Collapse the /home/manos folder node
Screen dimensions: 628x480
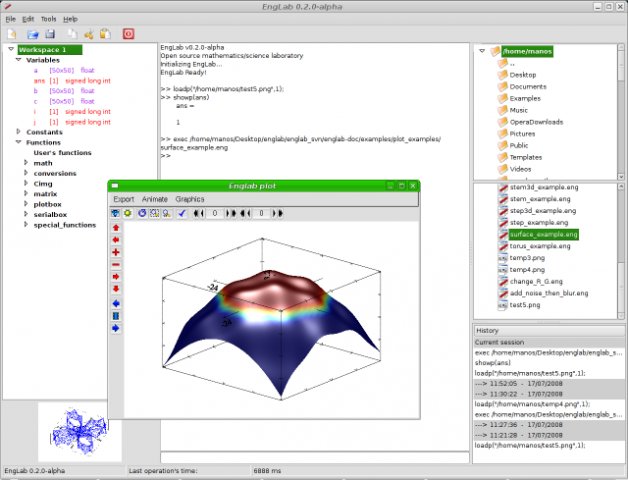(x=483, y=51)
